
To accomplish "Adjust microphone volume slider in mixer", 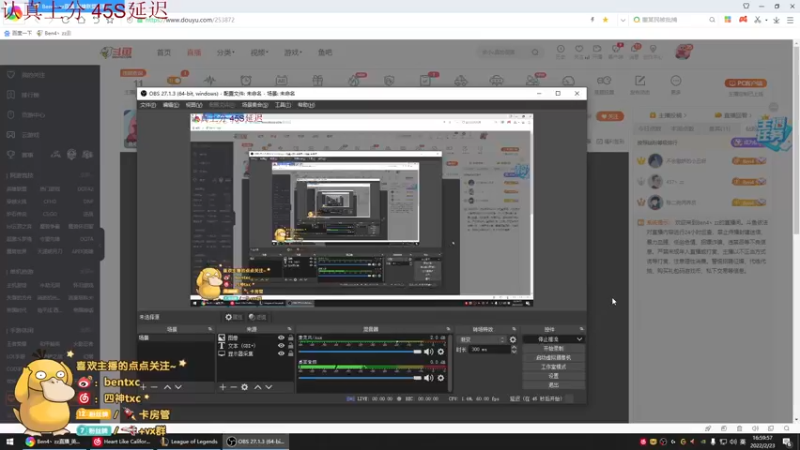I will pyautogui.click(x=360, y=352).
